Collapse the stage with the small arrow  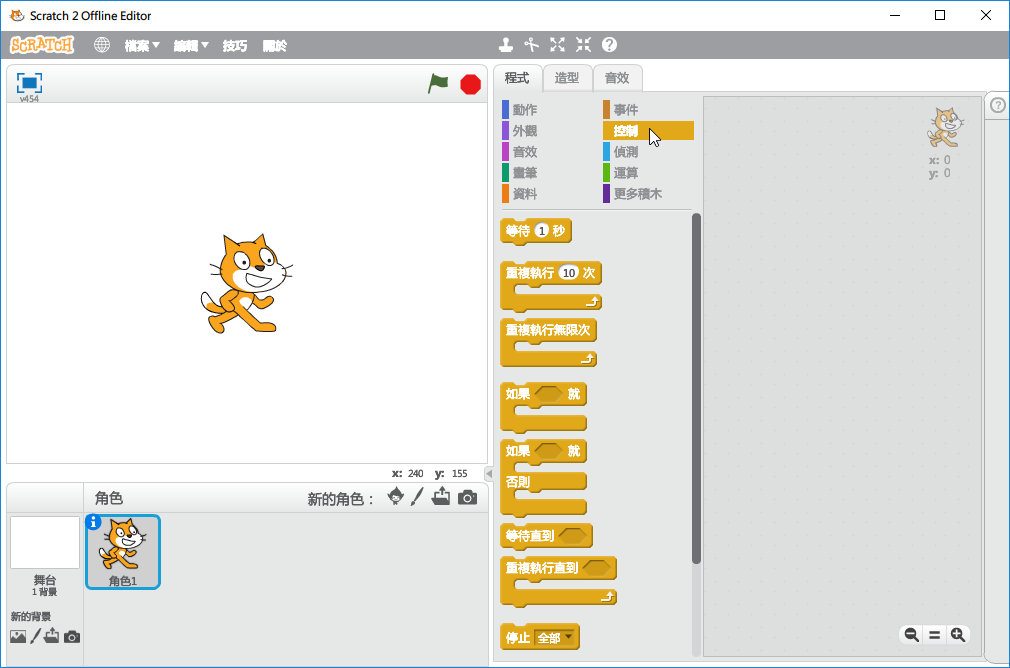[489, 474]
